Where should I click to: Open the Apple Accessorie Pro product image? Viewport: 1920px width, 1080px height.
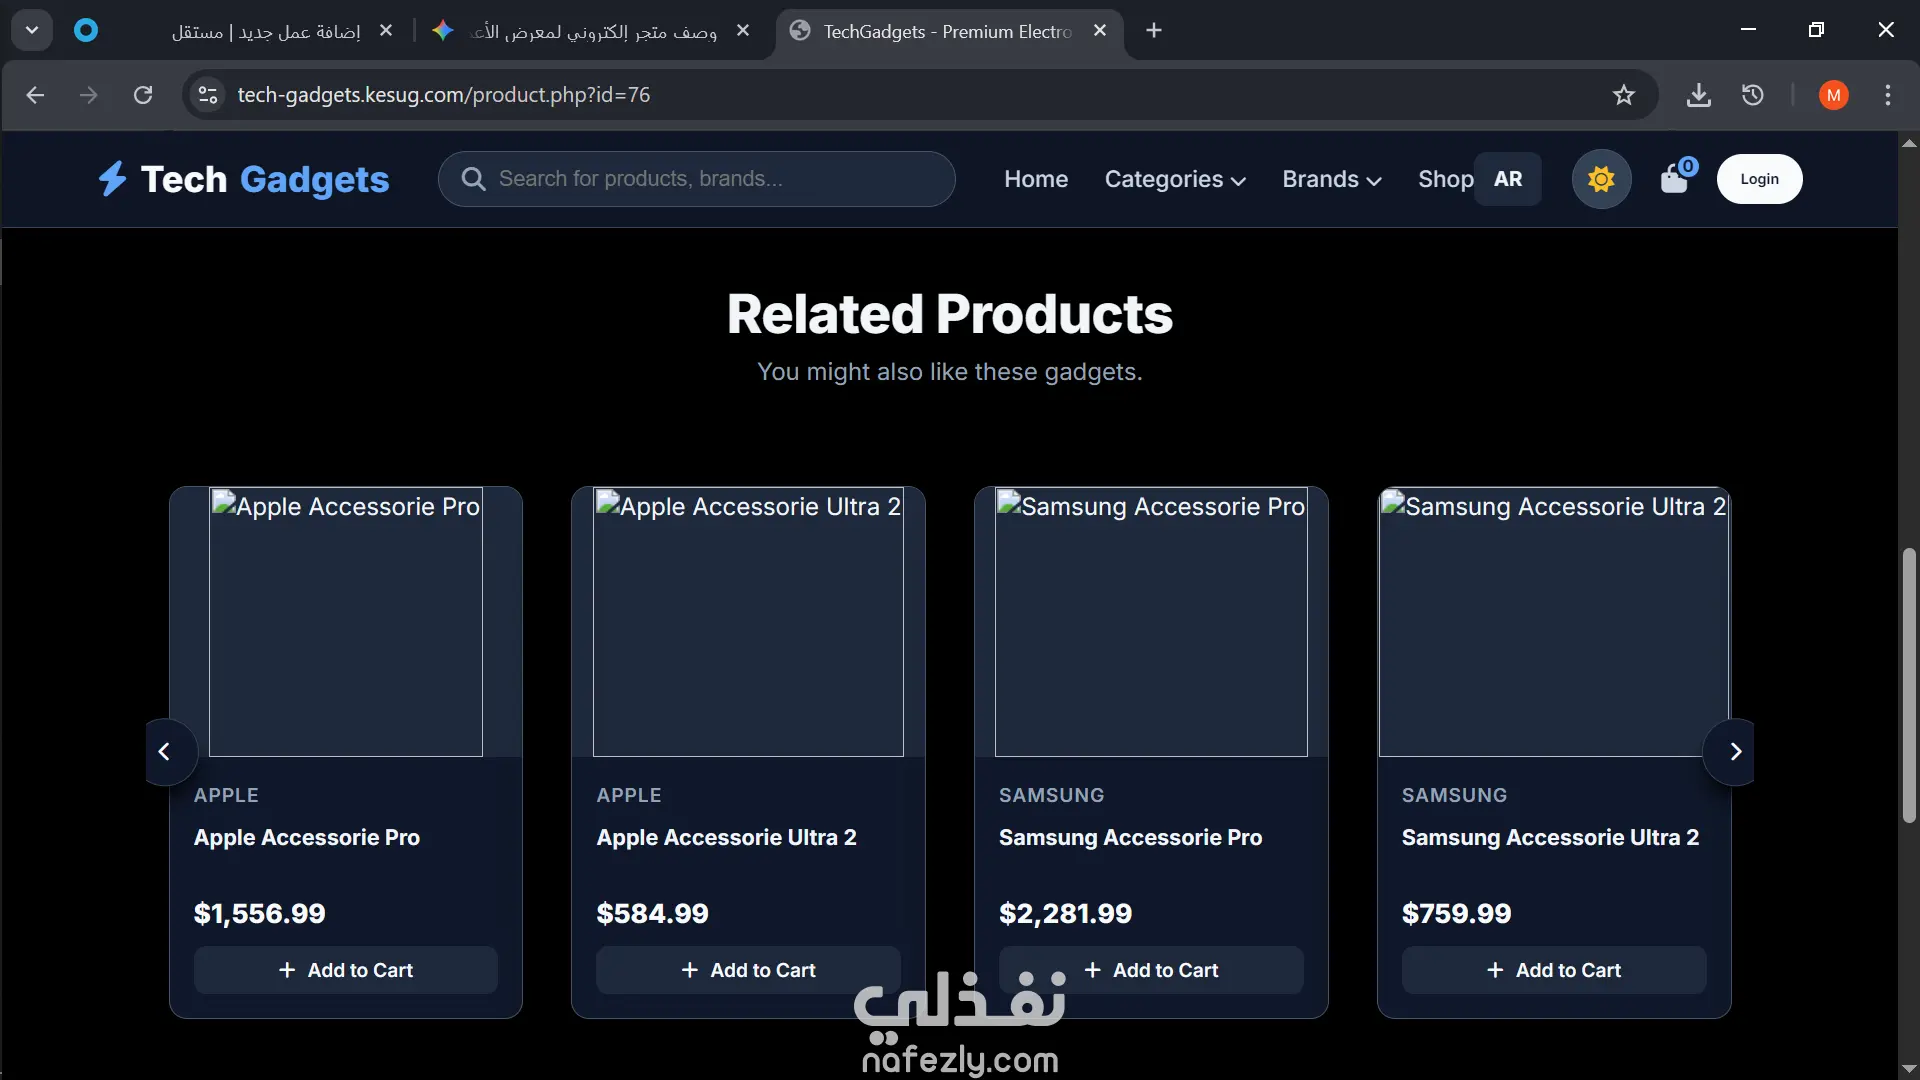(346, 622)
